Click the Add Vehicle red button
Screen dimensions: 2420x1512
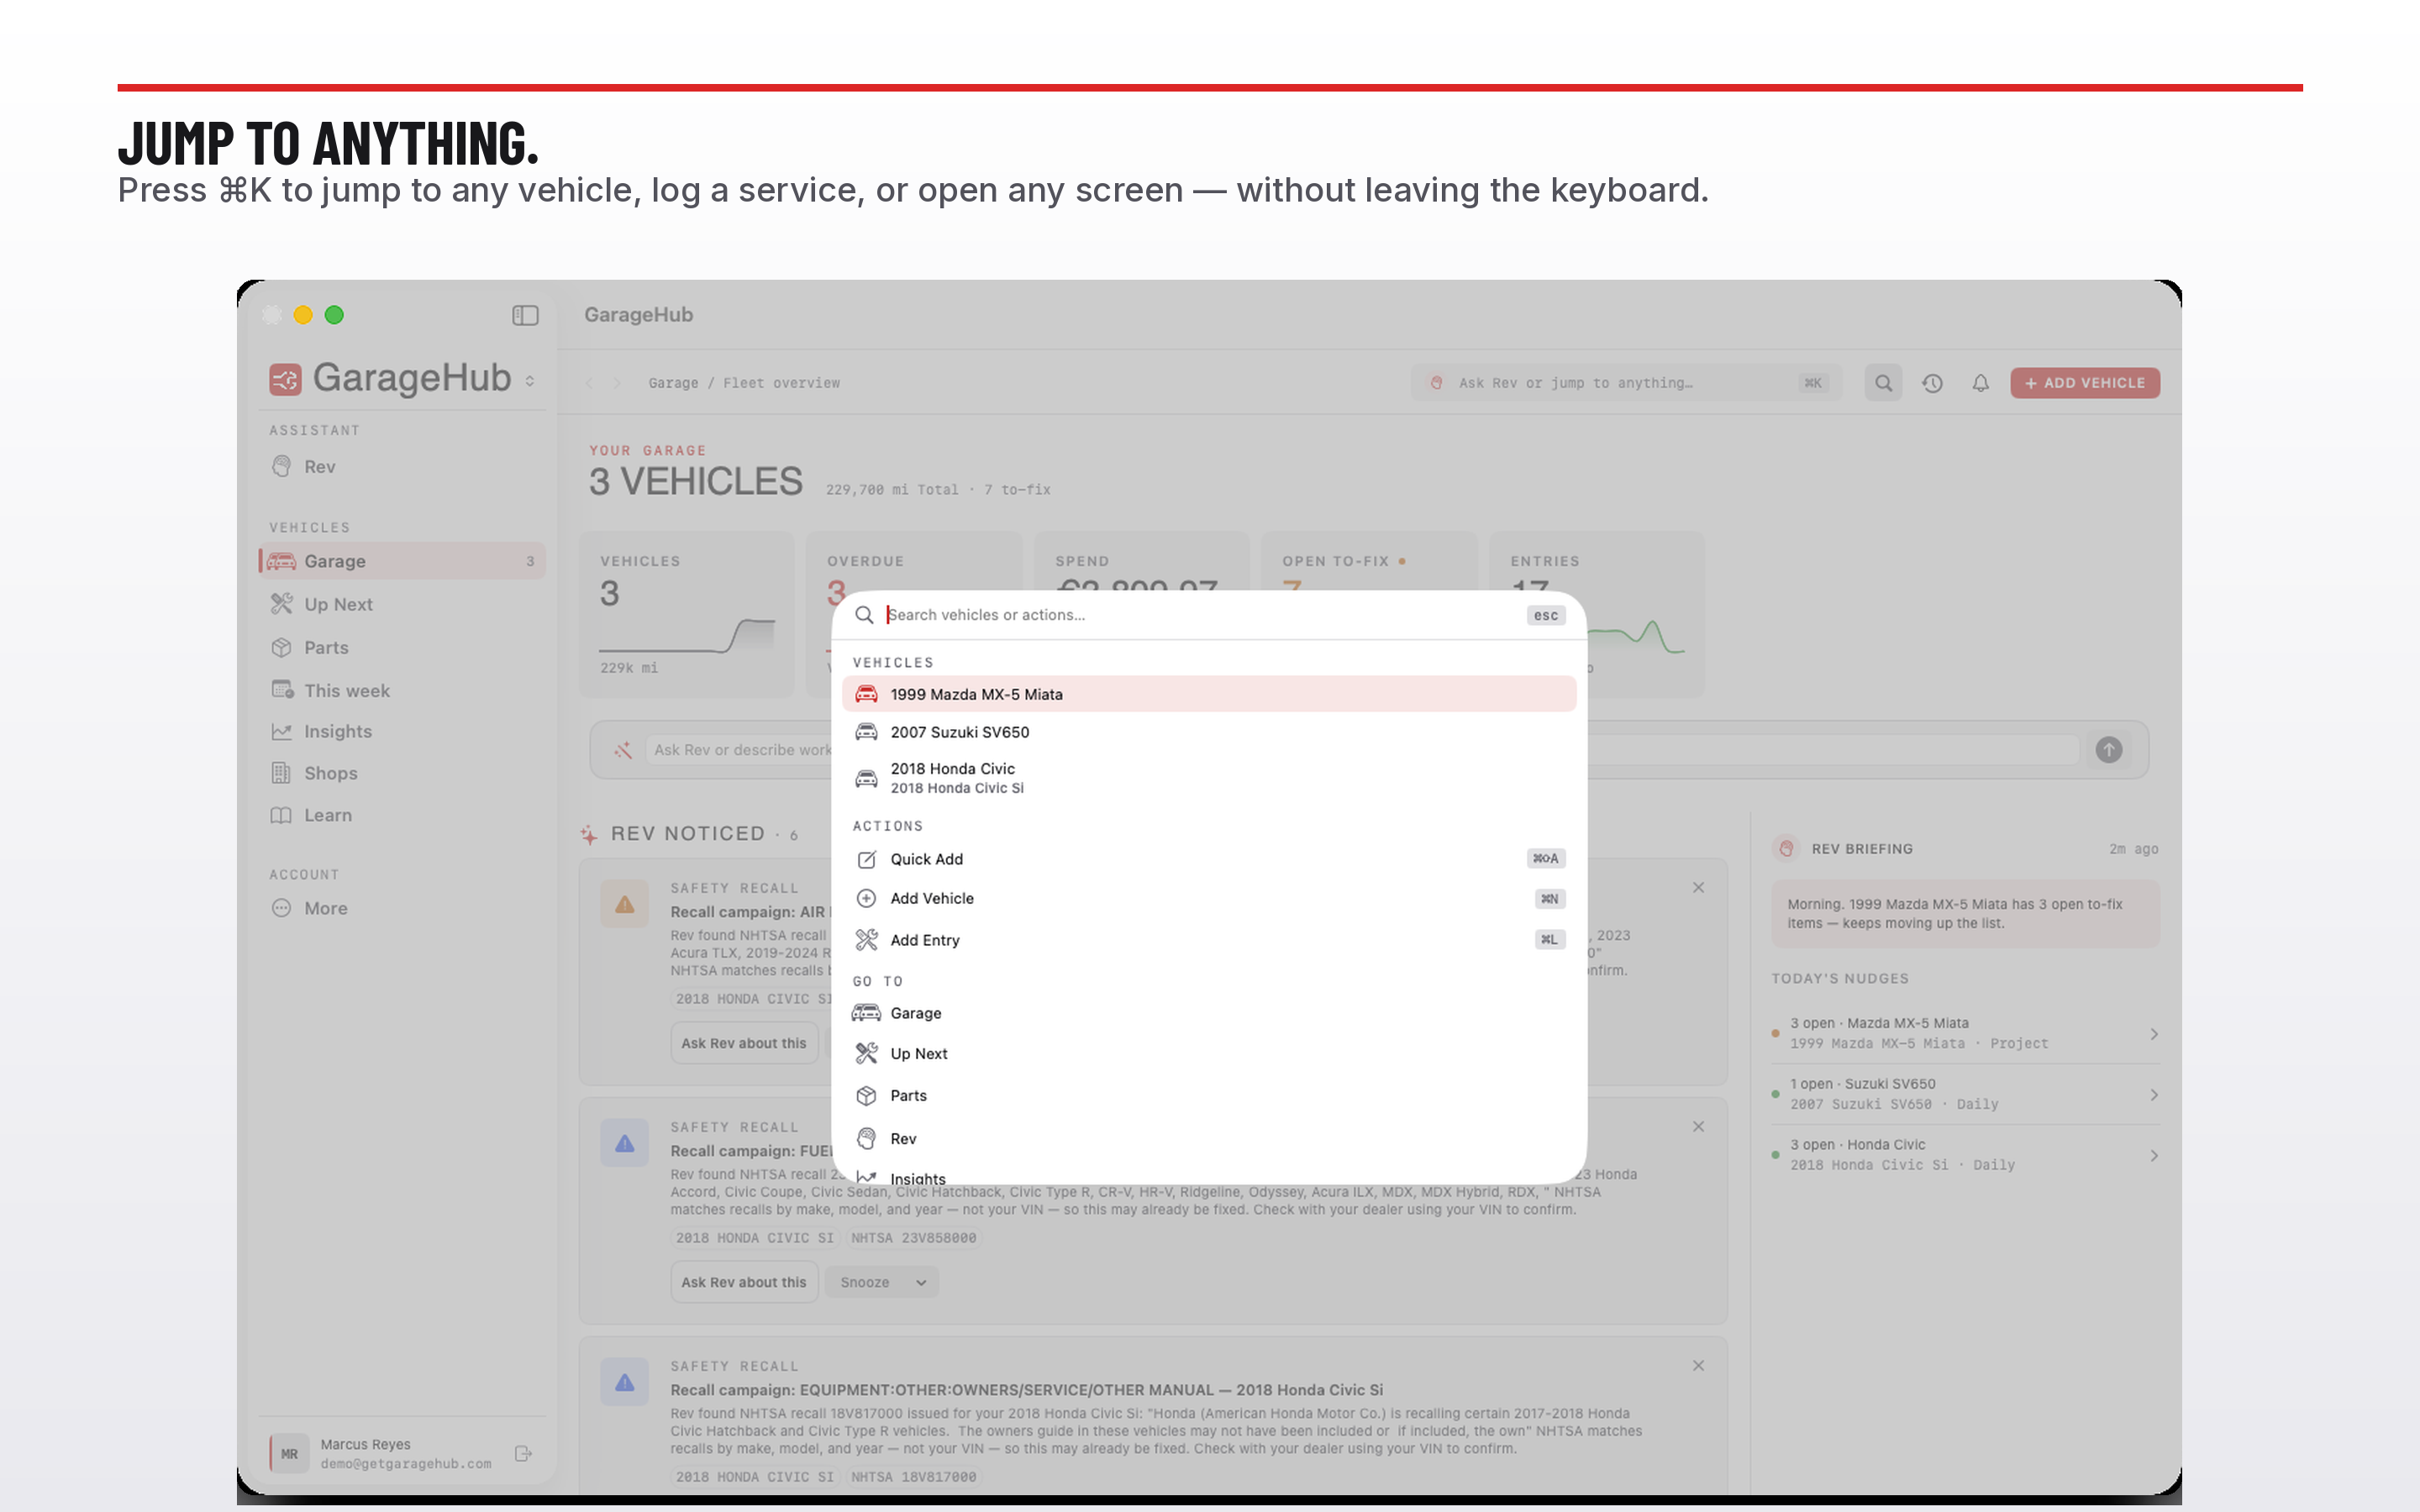2085,383
